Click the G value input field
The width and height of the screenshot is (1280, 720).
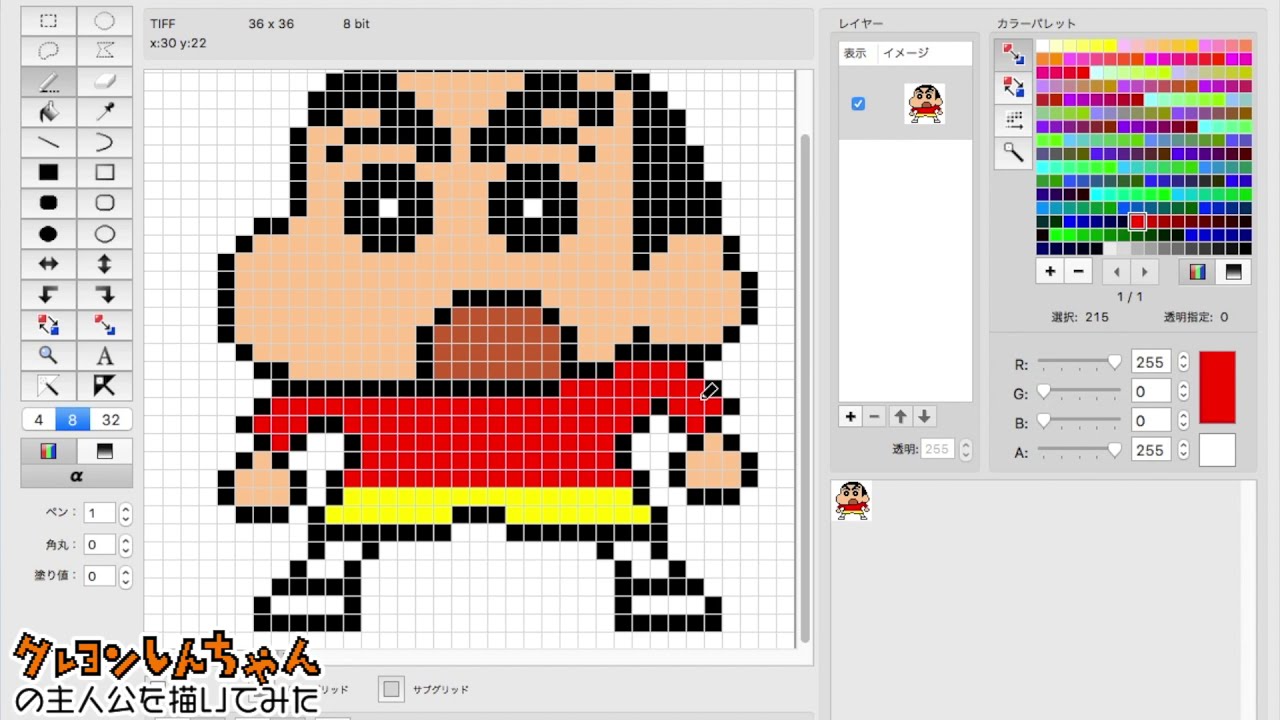1151,391
